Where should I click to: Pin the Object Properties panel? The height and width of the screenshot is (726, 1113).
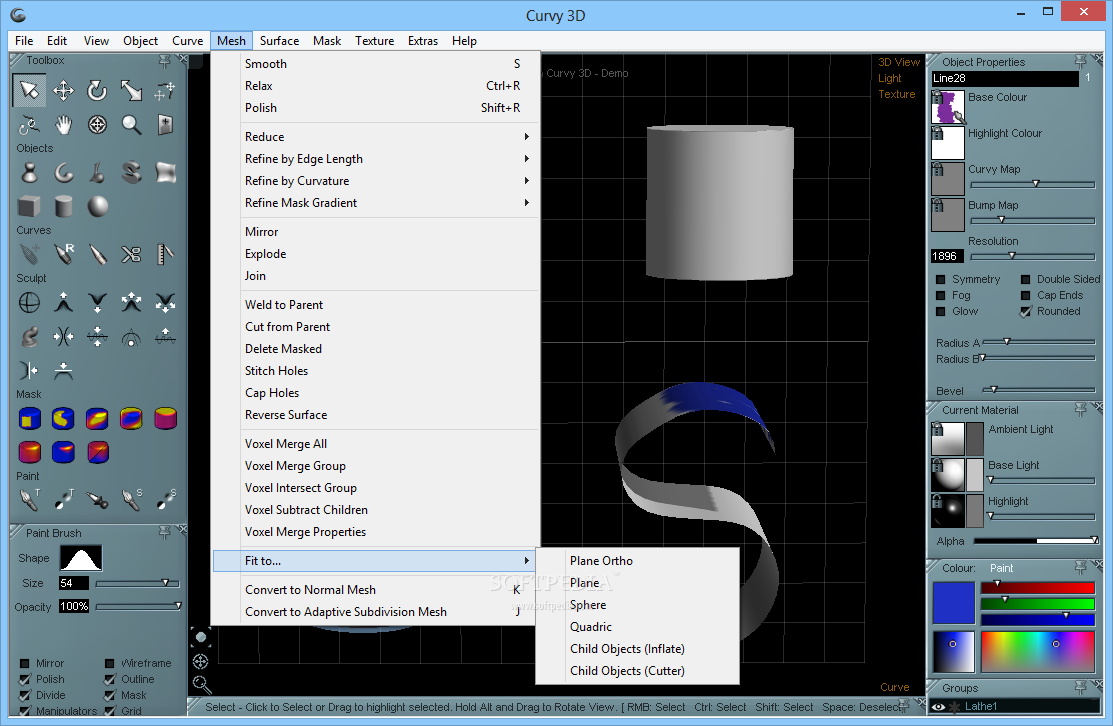[1080, 62]
